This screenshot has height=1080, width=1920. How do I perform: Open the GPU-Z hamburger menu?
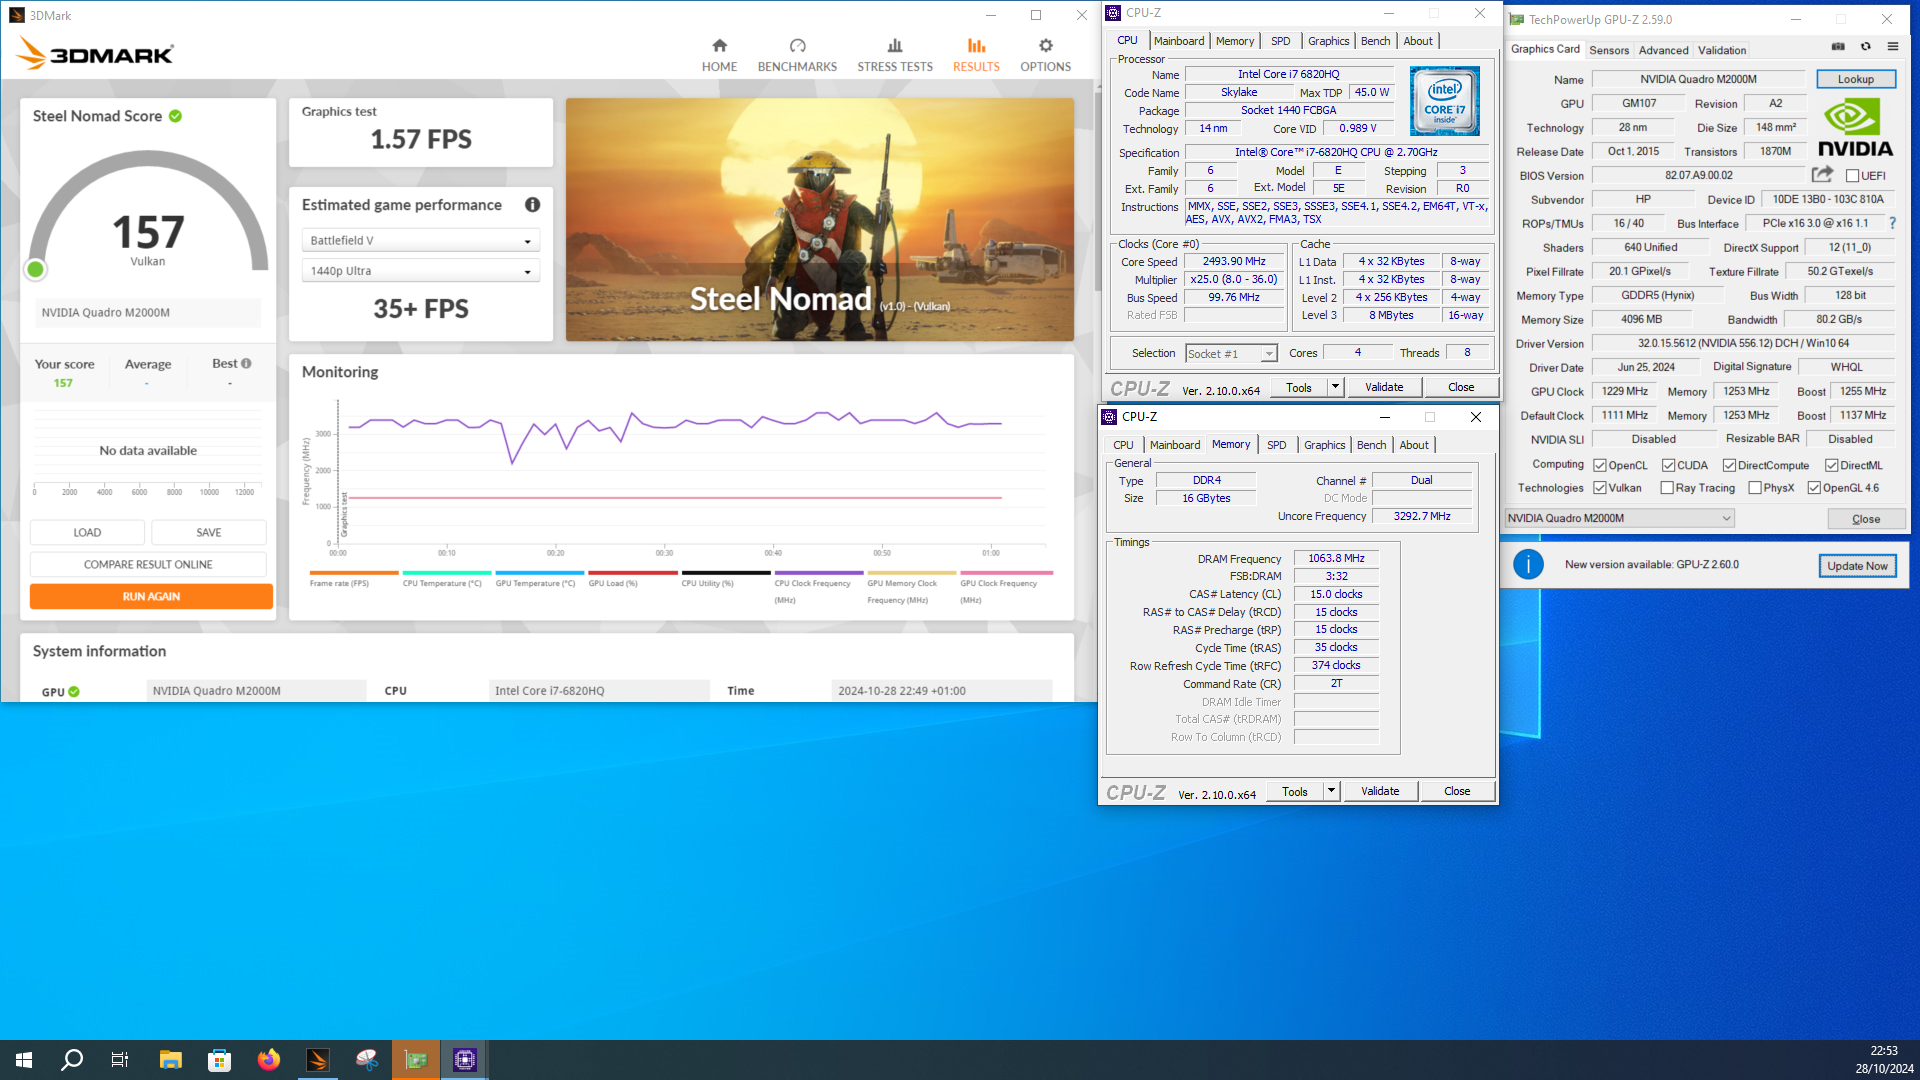pos(1893,47)
